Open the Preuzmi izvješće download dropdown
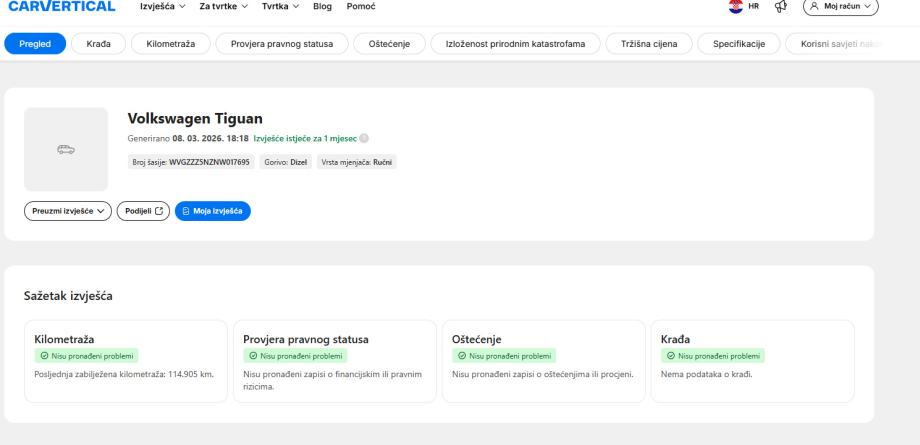 click(67, 210)
